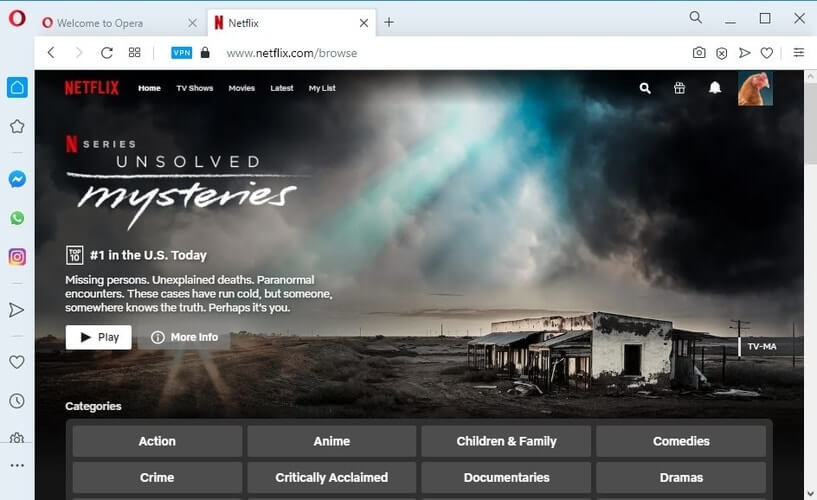
Task: Click the Categories heading
Action: click(93, 406)
